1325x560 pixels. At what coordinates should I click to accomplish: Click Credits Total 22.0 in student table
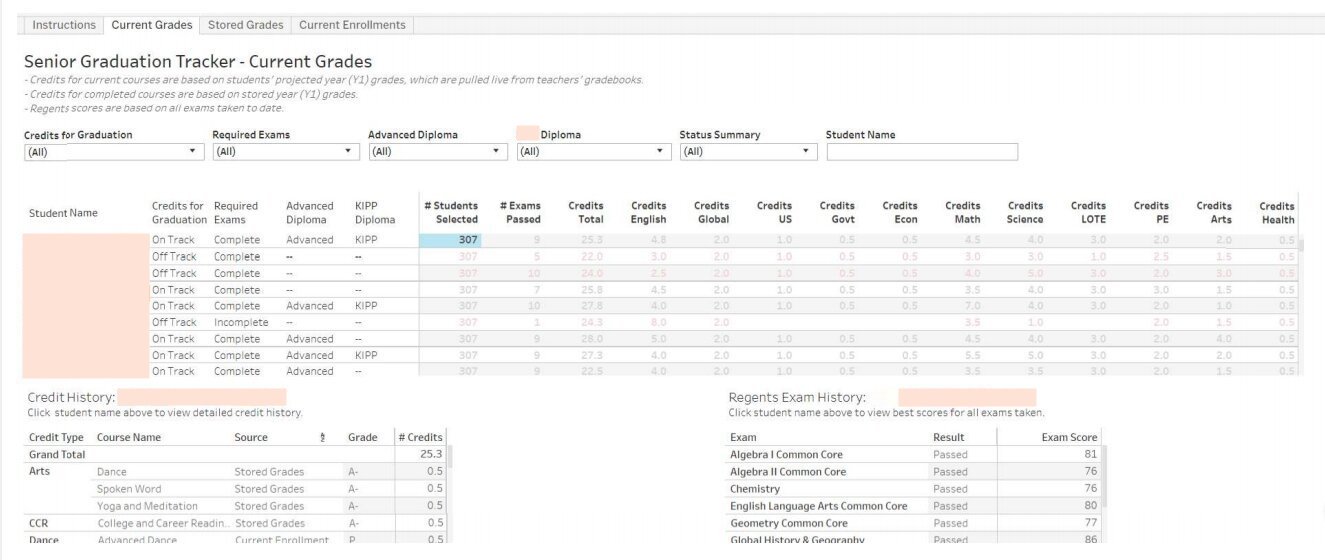pyautogui.click(x=593, y=257)
